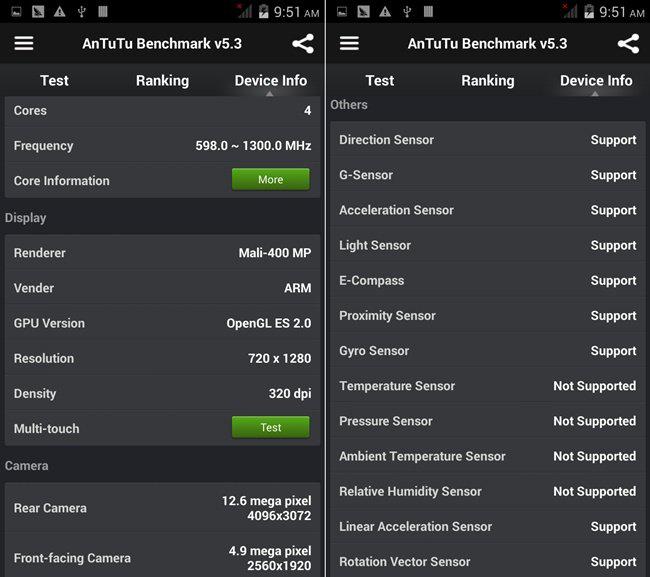Image resolution: width=650 pixels, height=577 pixels.
Task: Click the green More button for Core Information
Action: pos(271,179)
